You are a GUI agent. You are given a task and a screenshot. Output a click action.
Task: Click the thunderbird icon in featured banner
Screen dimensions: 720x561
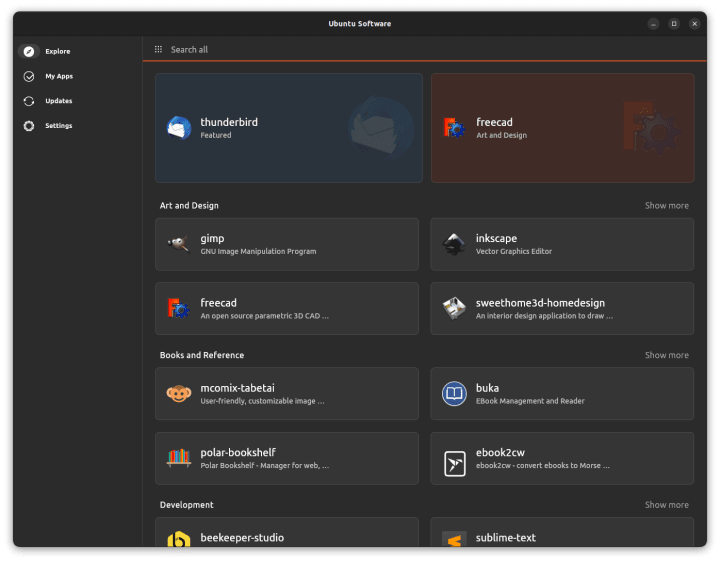coord(179,128)
